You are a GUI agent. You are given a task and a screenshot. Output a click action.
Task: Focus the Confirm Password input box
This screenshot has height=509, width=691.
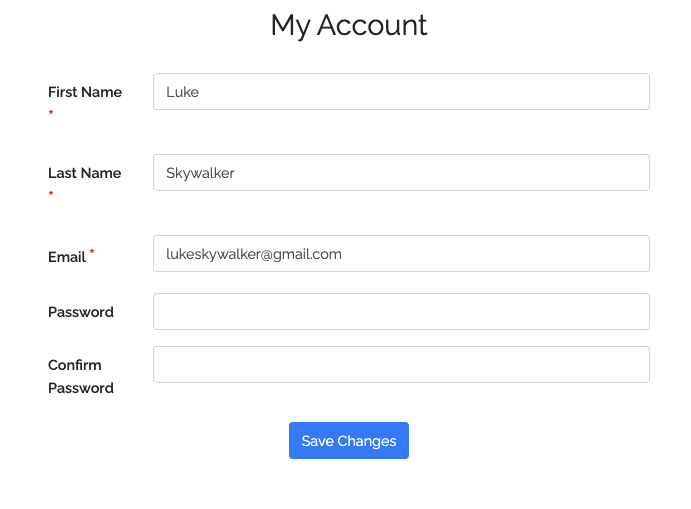400,365
